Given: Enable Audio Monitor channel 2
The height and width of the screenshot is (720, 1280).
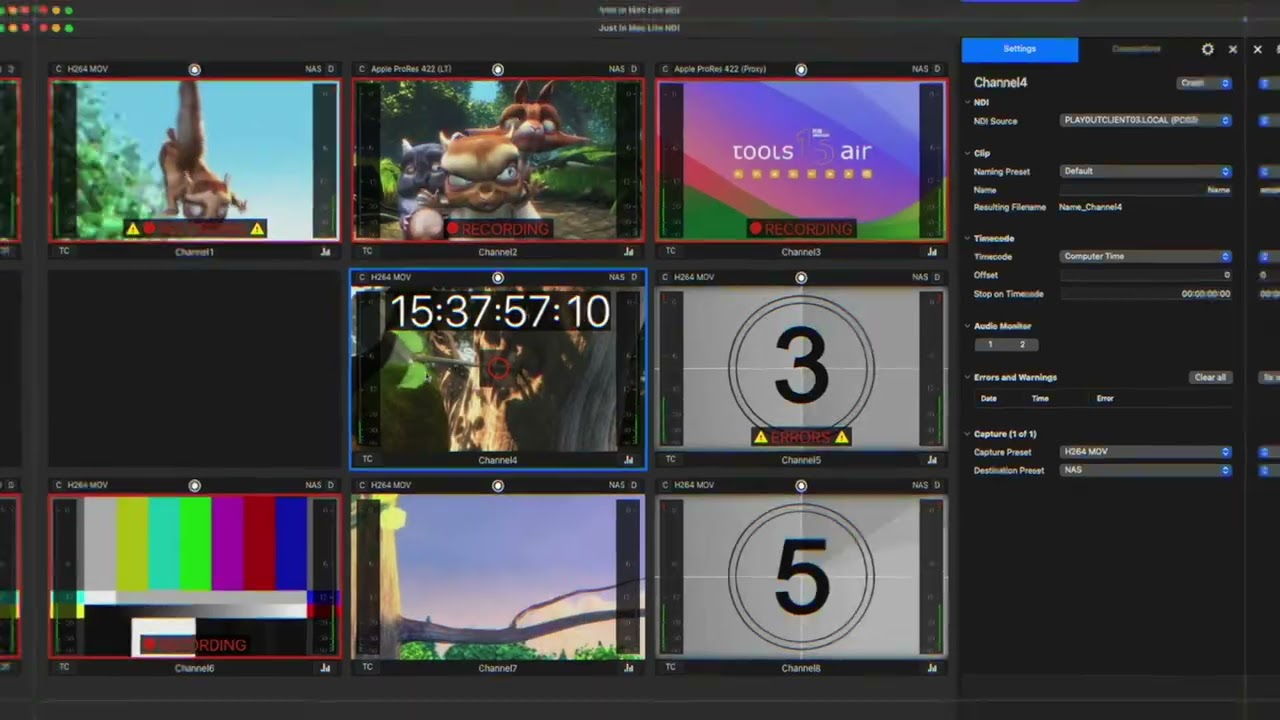Looking at the screenshot, I should [1022, 344].
